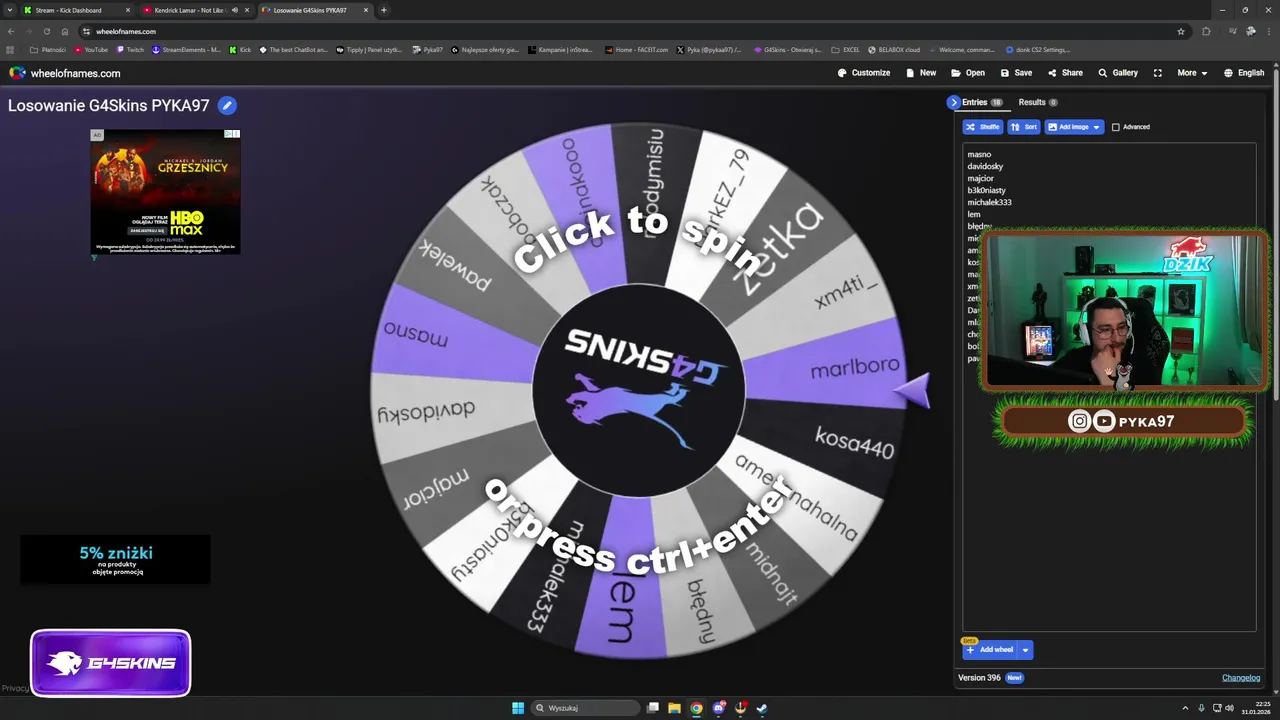Open a saved wheel via Open

click(x=968, y=73)
